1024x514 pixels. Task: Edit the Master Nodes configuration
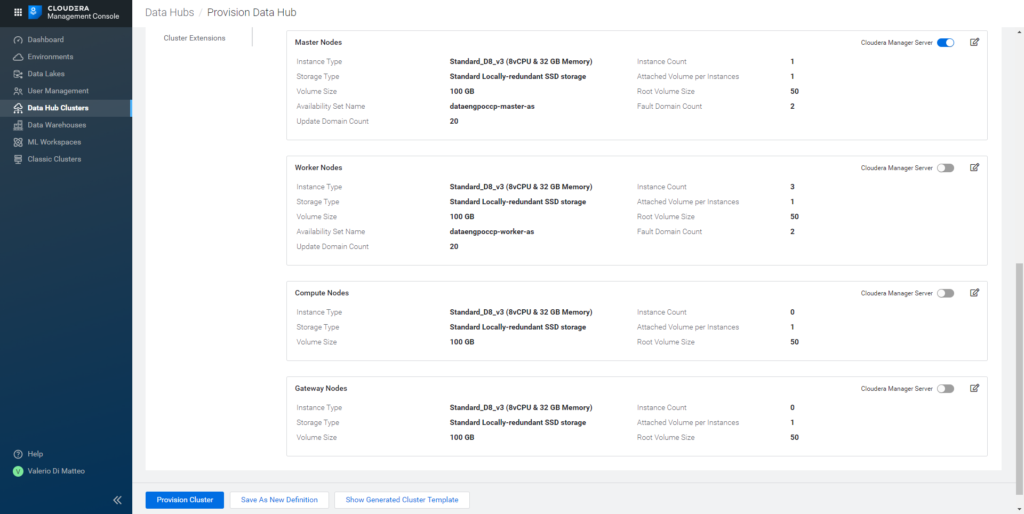[974, 42]
